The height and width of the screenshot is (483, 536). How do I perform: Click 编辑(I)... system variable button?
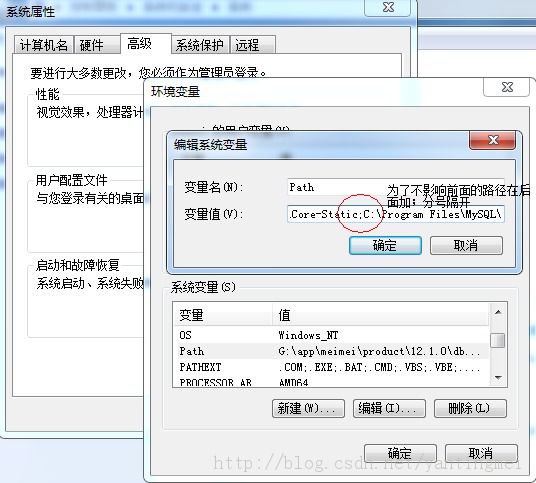coord(389,408)
